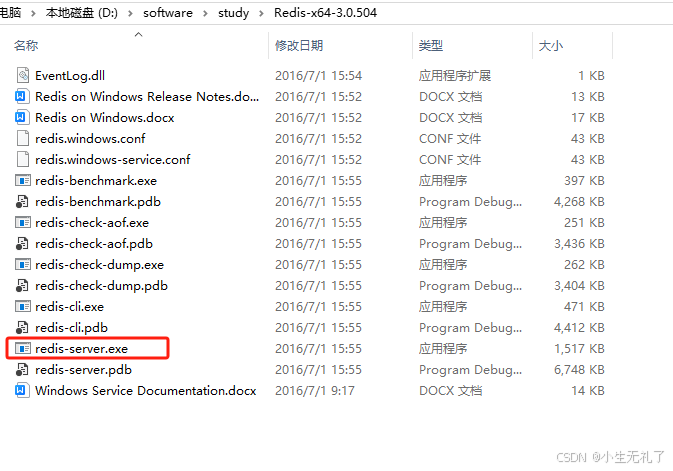
Task: Expand the breadcrumb chevron after 本地磁盘 (D:)
Action: click(x=130, y=13)
